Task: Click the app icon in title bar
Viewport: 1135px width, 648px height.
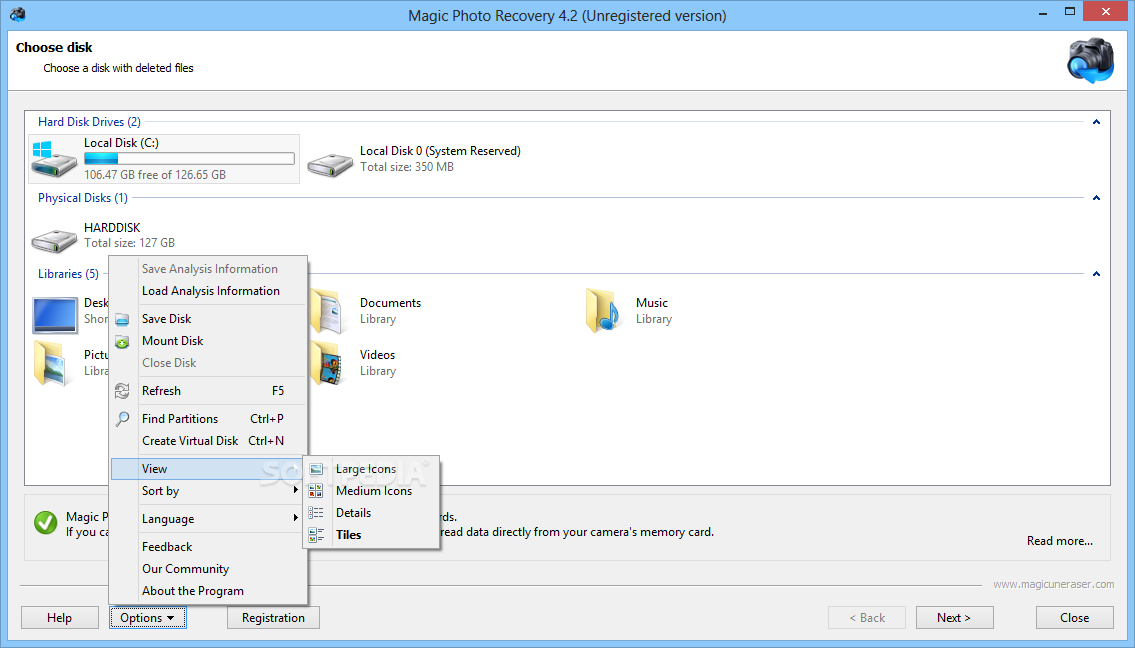Action: (x=18, y=14)
